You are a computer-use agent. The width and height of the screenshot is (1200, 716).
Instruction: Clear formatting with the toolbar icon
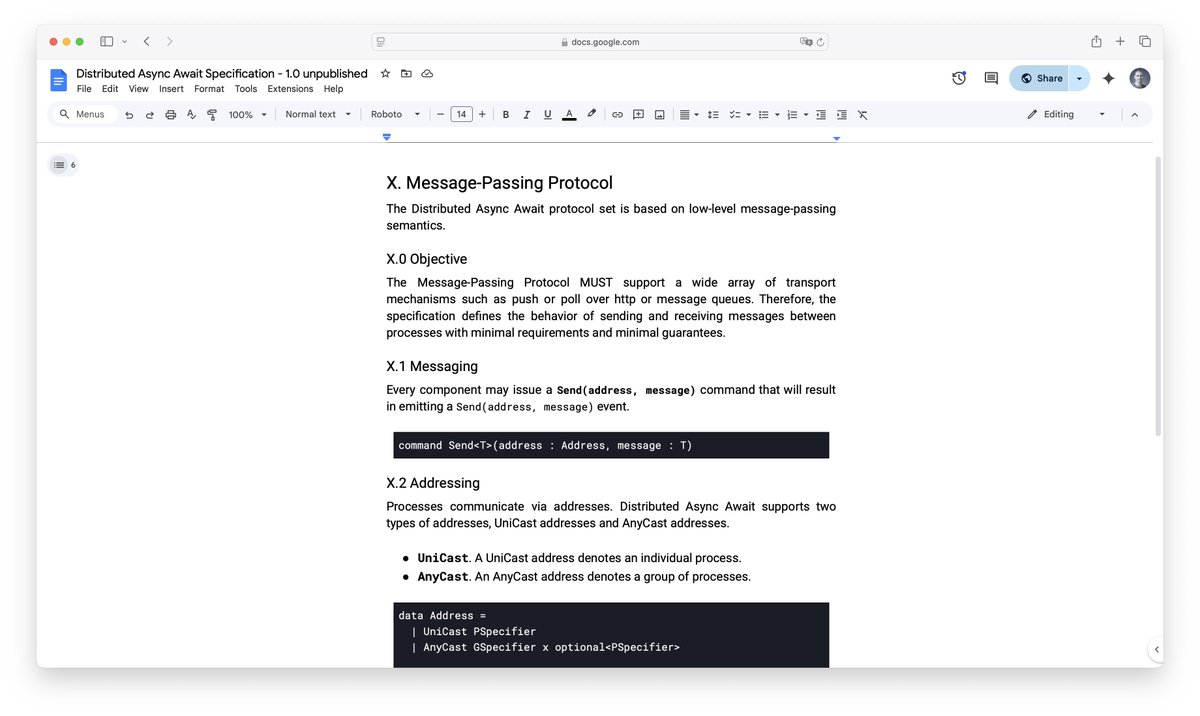tap(862, 114)
